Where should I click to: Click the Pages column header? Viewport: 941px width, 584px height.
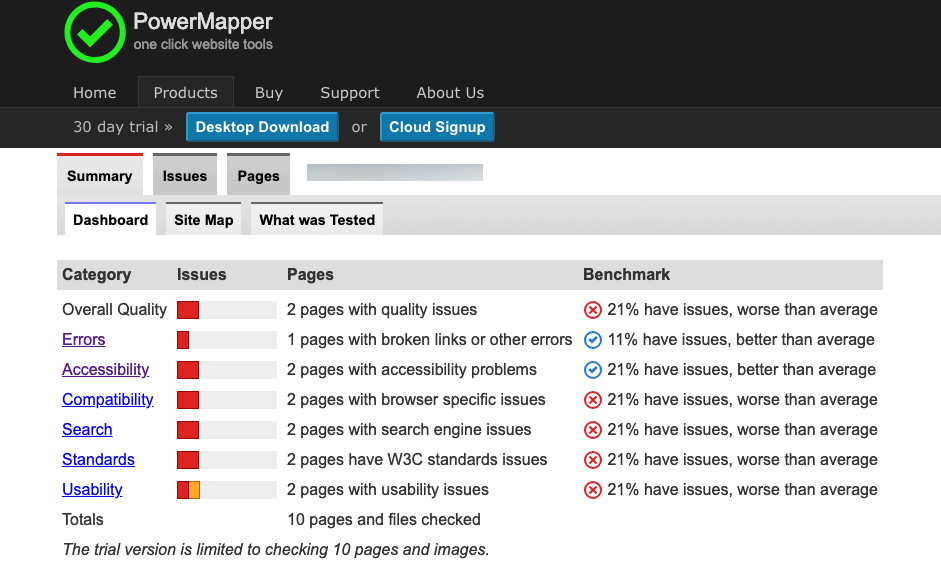[x=310, y=274]
